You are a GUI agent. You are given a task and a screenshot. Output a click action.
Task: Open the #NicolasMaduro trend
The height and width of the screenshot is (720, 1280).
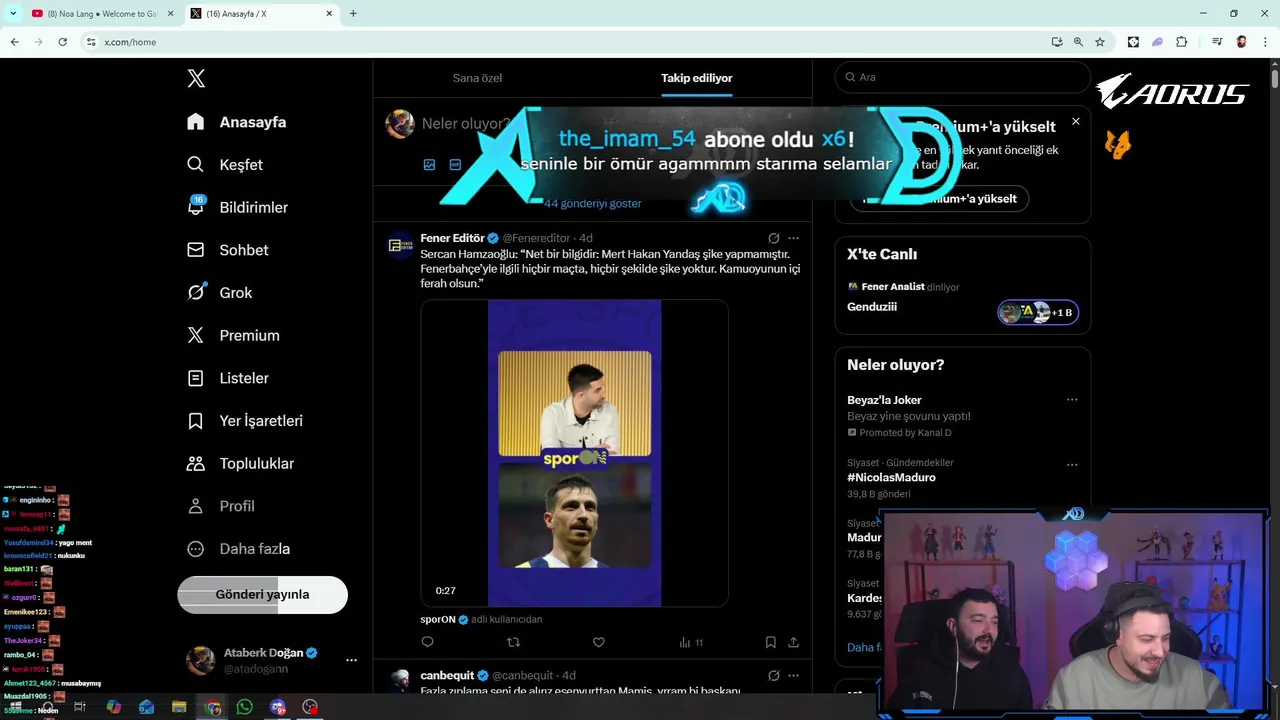[891, 477]
